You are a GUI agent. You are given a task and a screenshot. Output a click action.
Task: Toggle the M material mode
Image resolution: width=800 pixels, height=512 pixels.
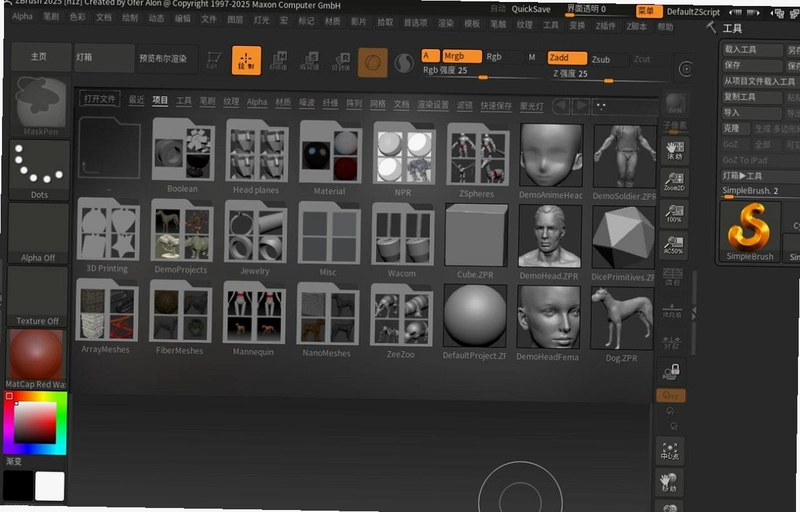(x=532, y=57)
